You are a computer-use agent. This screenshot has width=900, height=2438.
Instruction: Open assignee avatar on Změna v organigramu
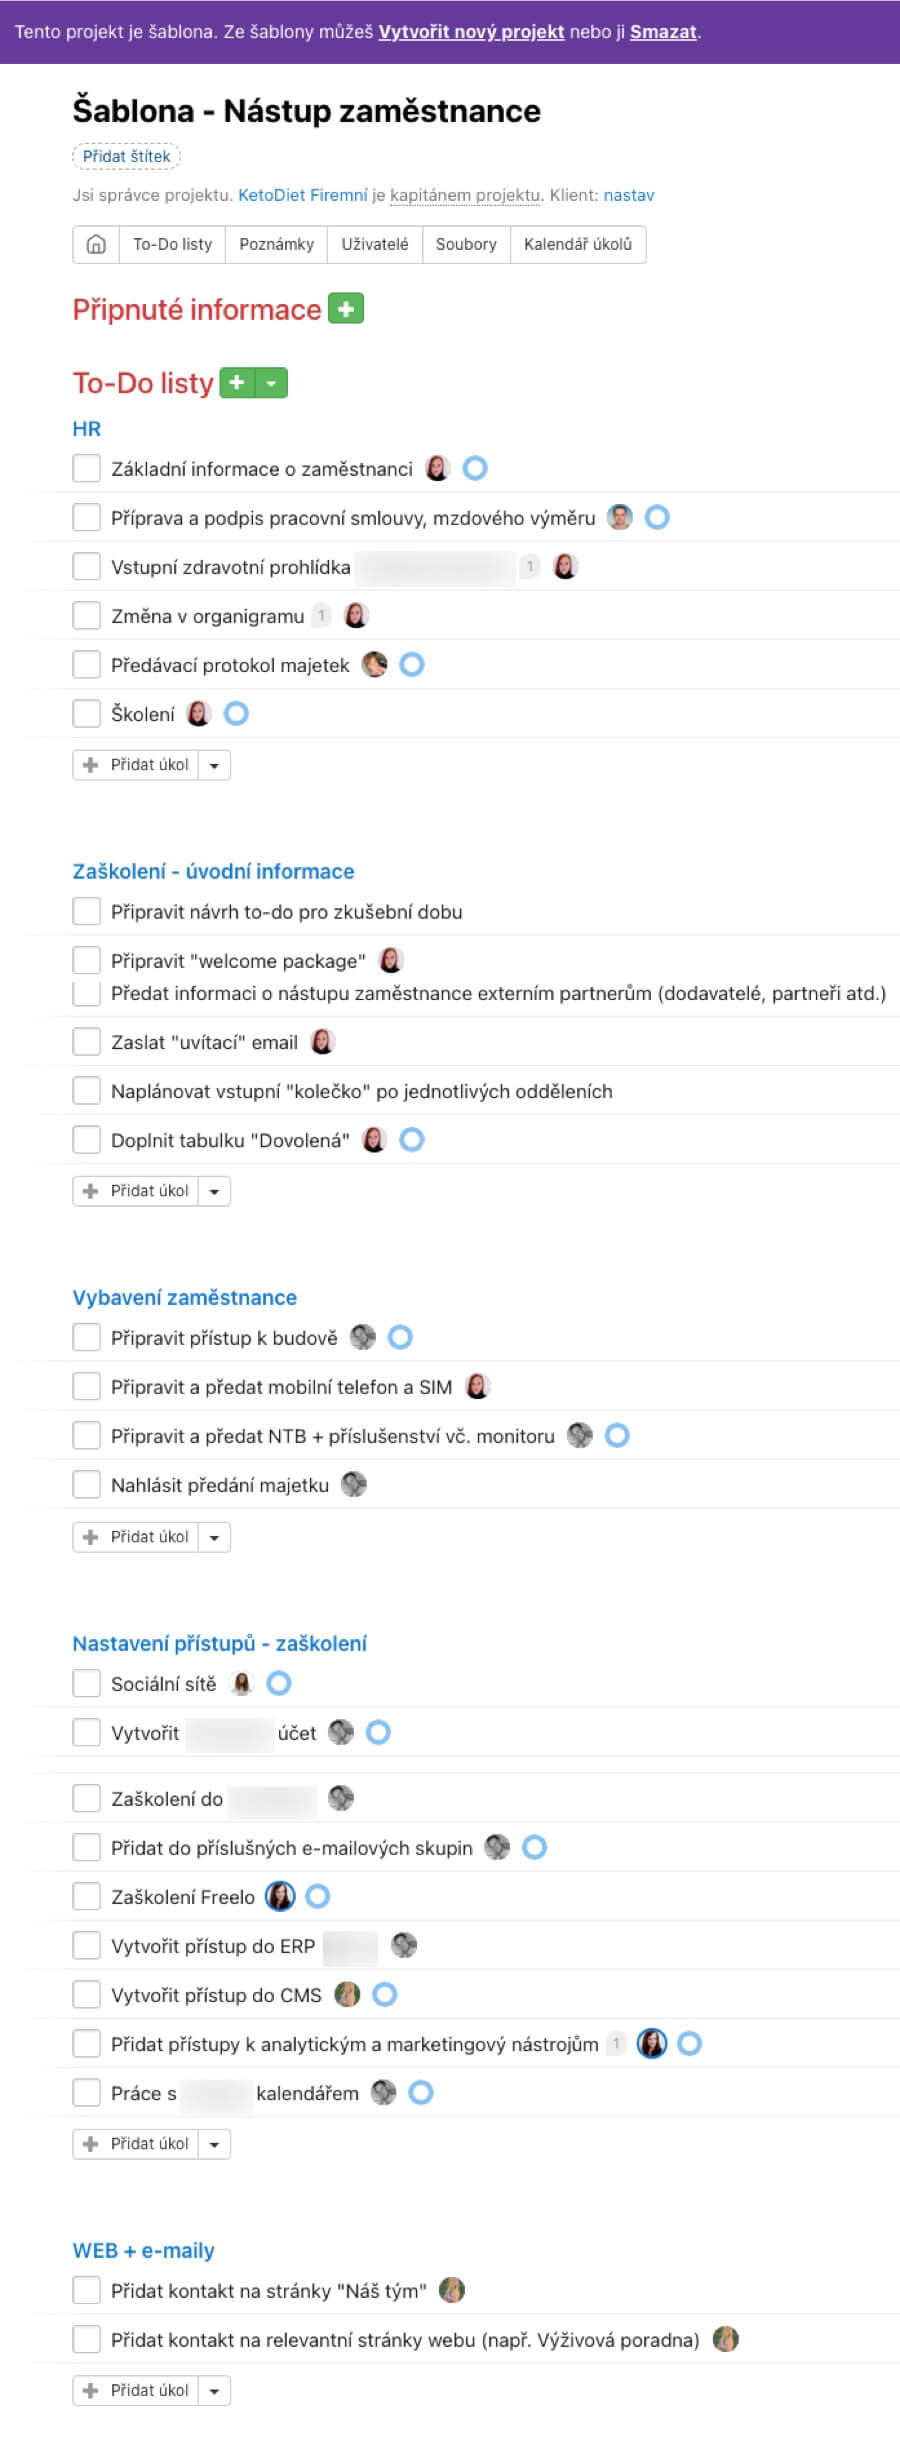point(356,616)
